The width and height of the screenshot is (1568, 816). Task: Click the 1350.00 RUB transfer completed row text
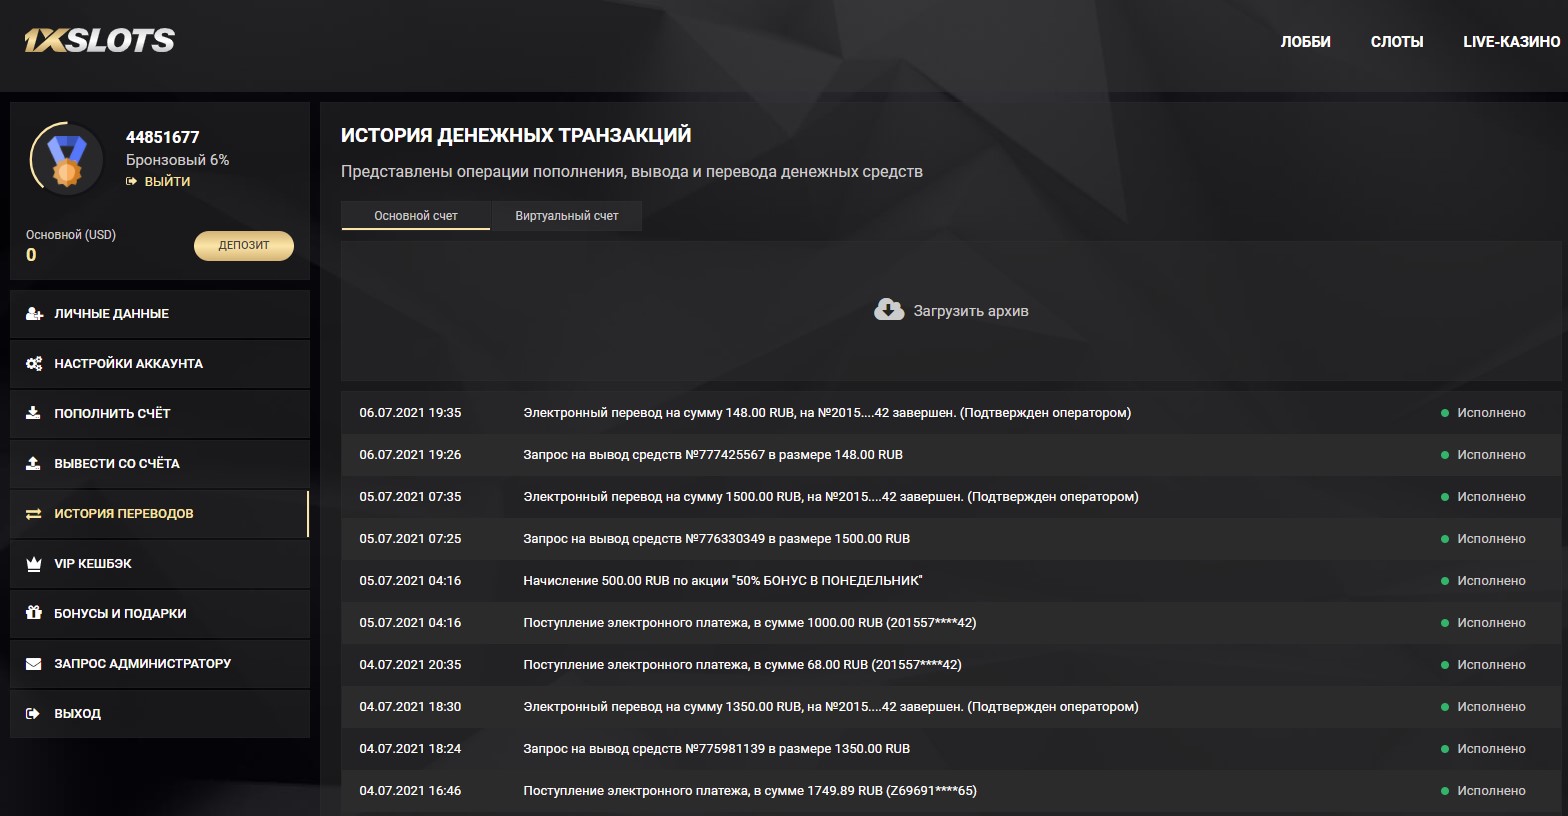pos(831,706)
